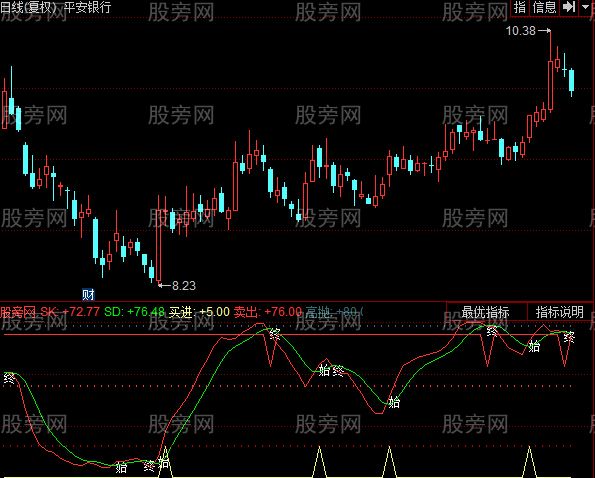The height and width of the screenshot is (478, 595).
Task: Click the 高抛 indicator value
Action: (334, 312)
